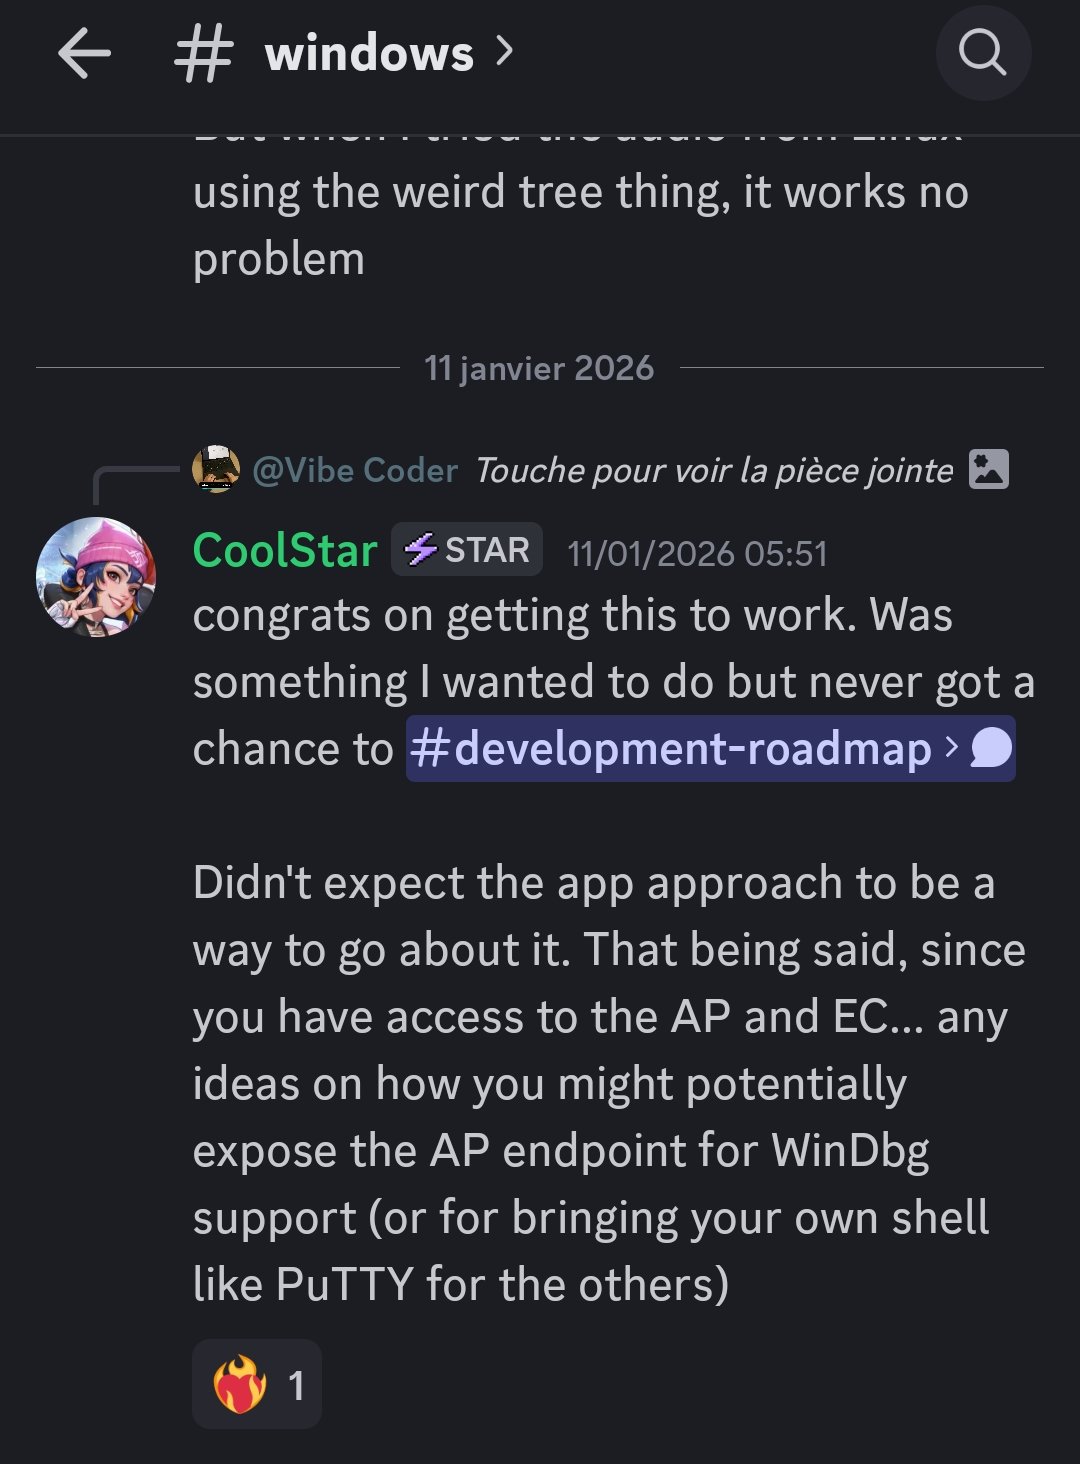Tap "Touche pour voir la pièce jointe"
The image size is (1080, 1464).
coord(714,470)
